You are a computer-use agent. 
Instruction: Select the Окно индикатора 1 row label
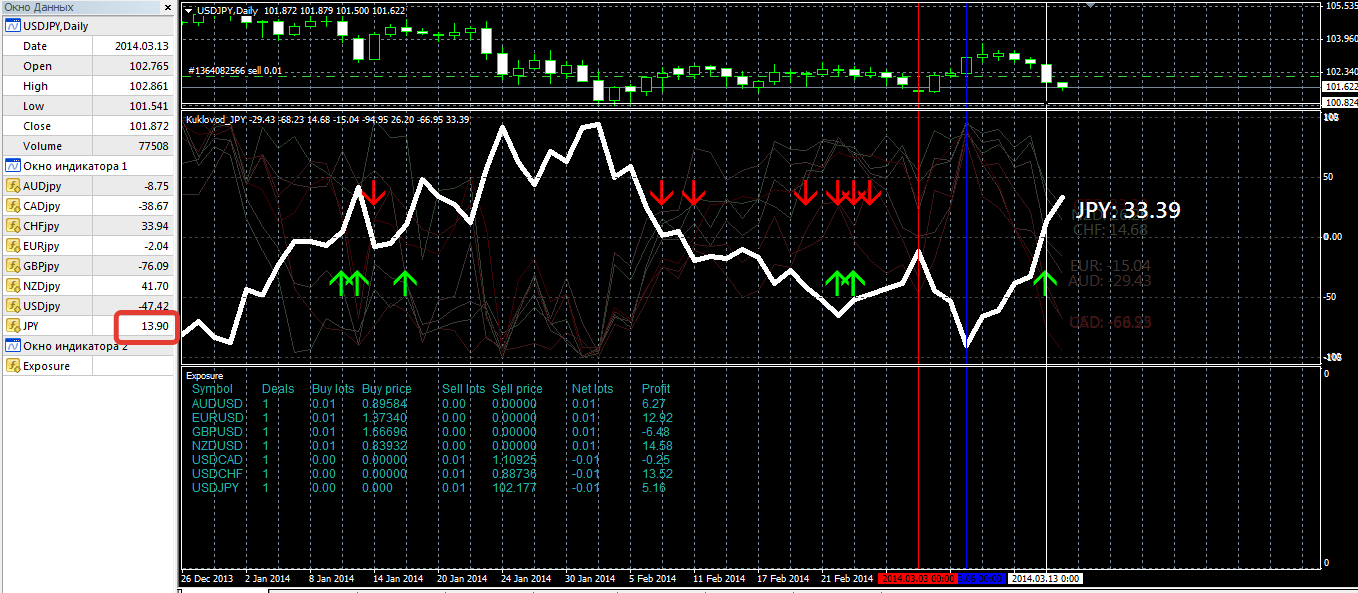point(76,166)
